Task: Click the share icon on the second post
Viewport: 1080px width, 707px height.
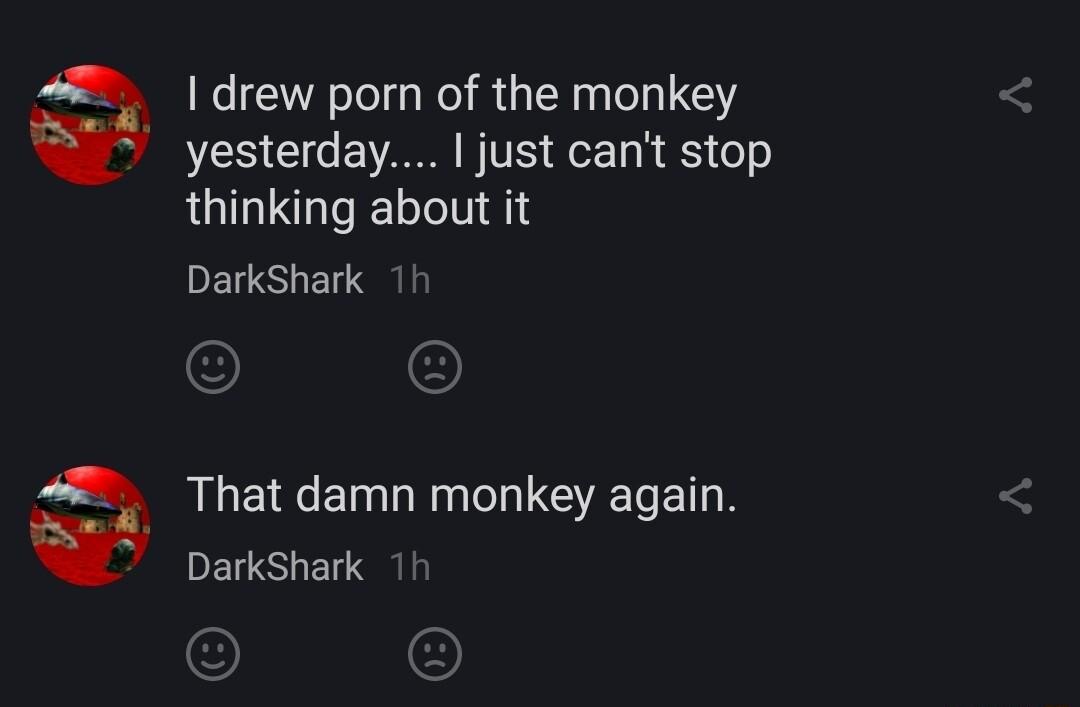Action: point(1016,495)
